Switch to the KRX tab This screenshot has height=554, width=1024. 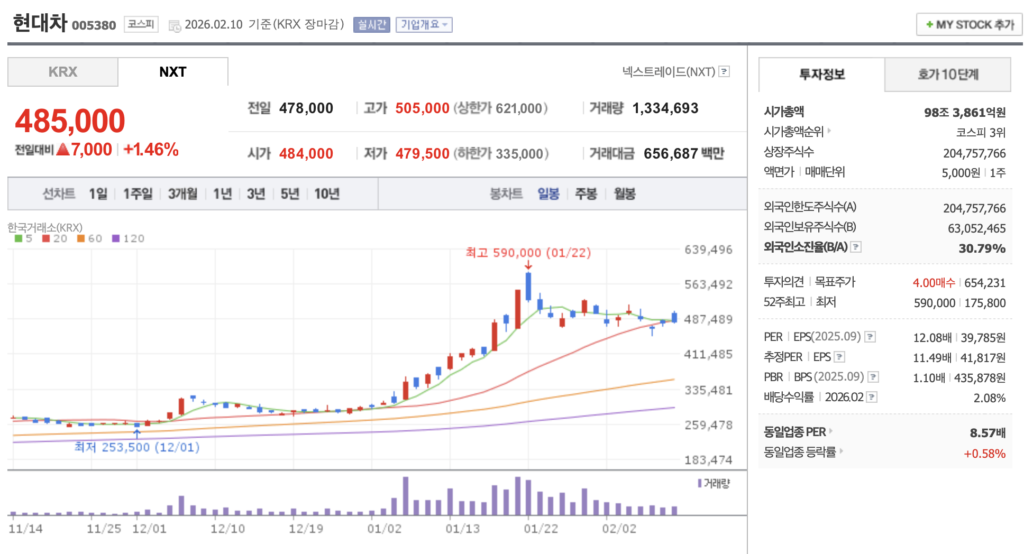point(63,72)
